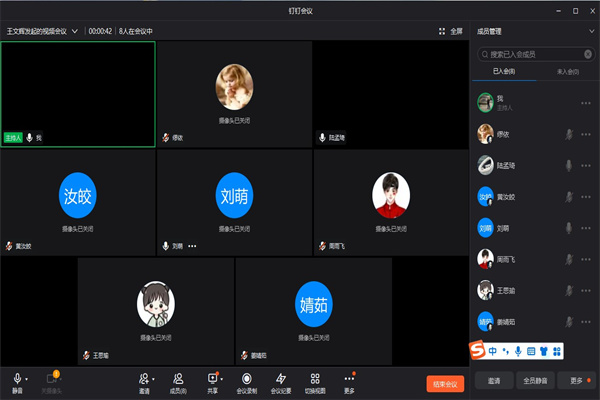Switch to 未入会 not-joined tab

568,72
